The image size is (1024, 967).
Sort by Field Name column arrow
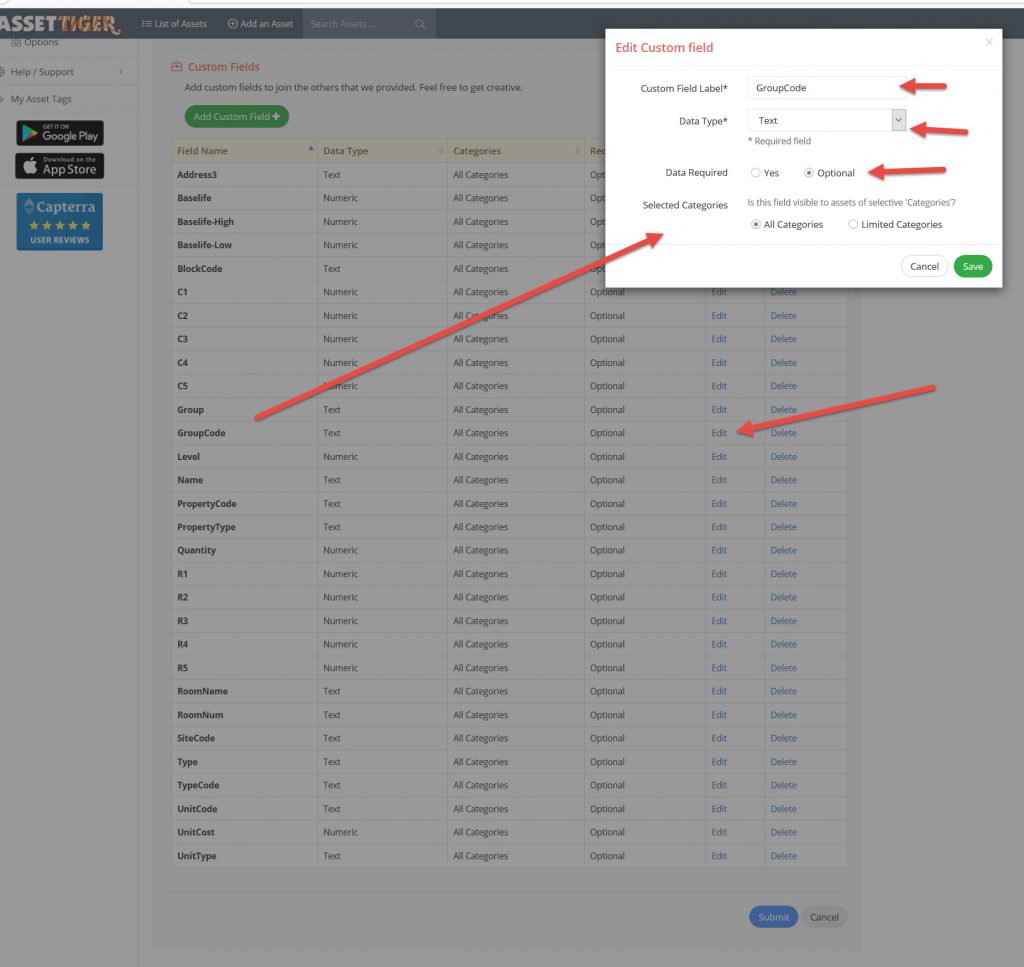(310, 150)
